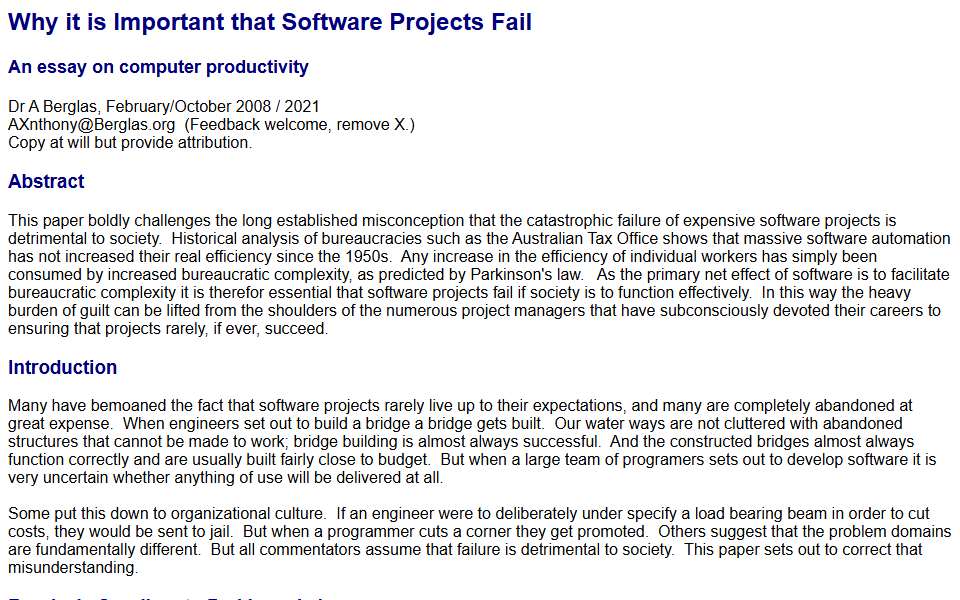This screenshot has height=600, width=960.
Task: Click the Introduction section heading
Action: (62, 367)
